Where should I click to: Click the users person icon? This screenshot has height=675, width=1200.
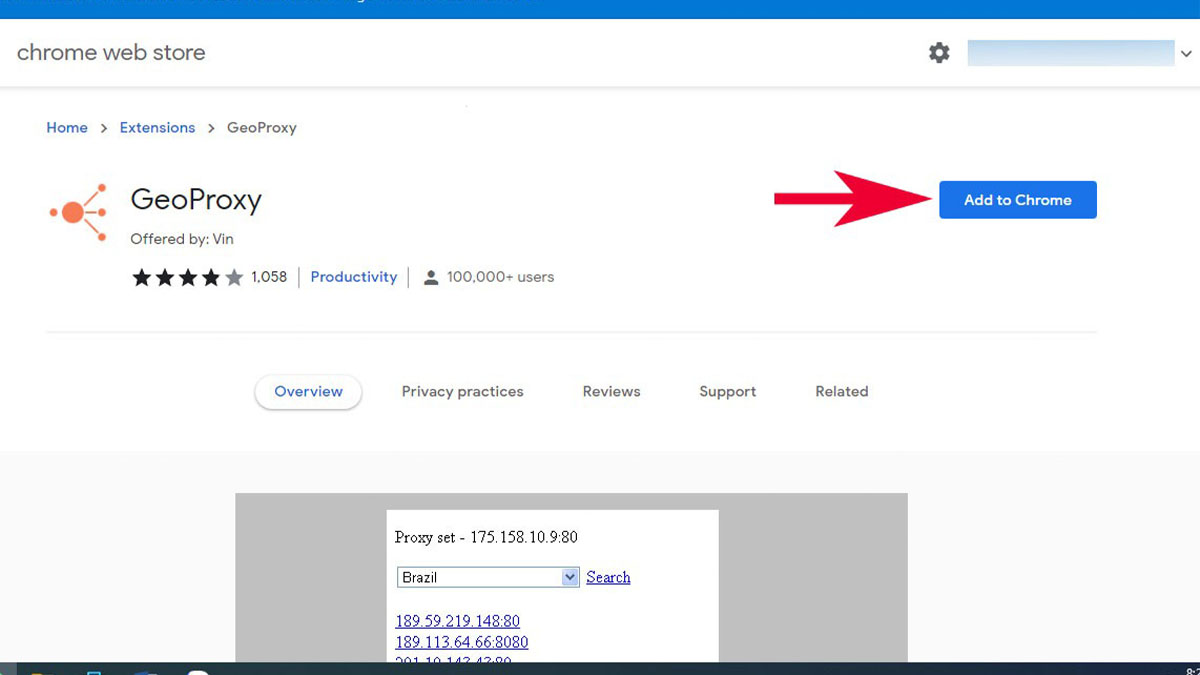tap(431, 278)
